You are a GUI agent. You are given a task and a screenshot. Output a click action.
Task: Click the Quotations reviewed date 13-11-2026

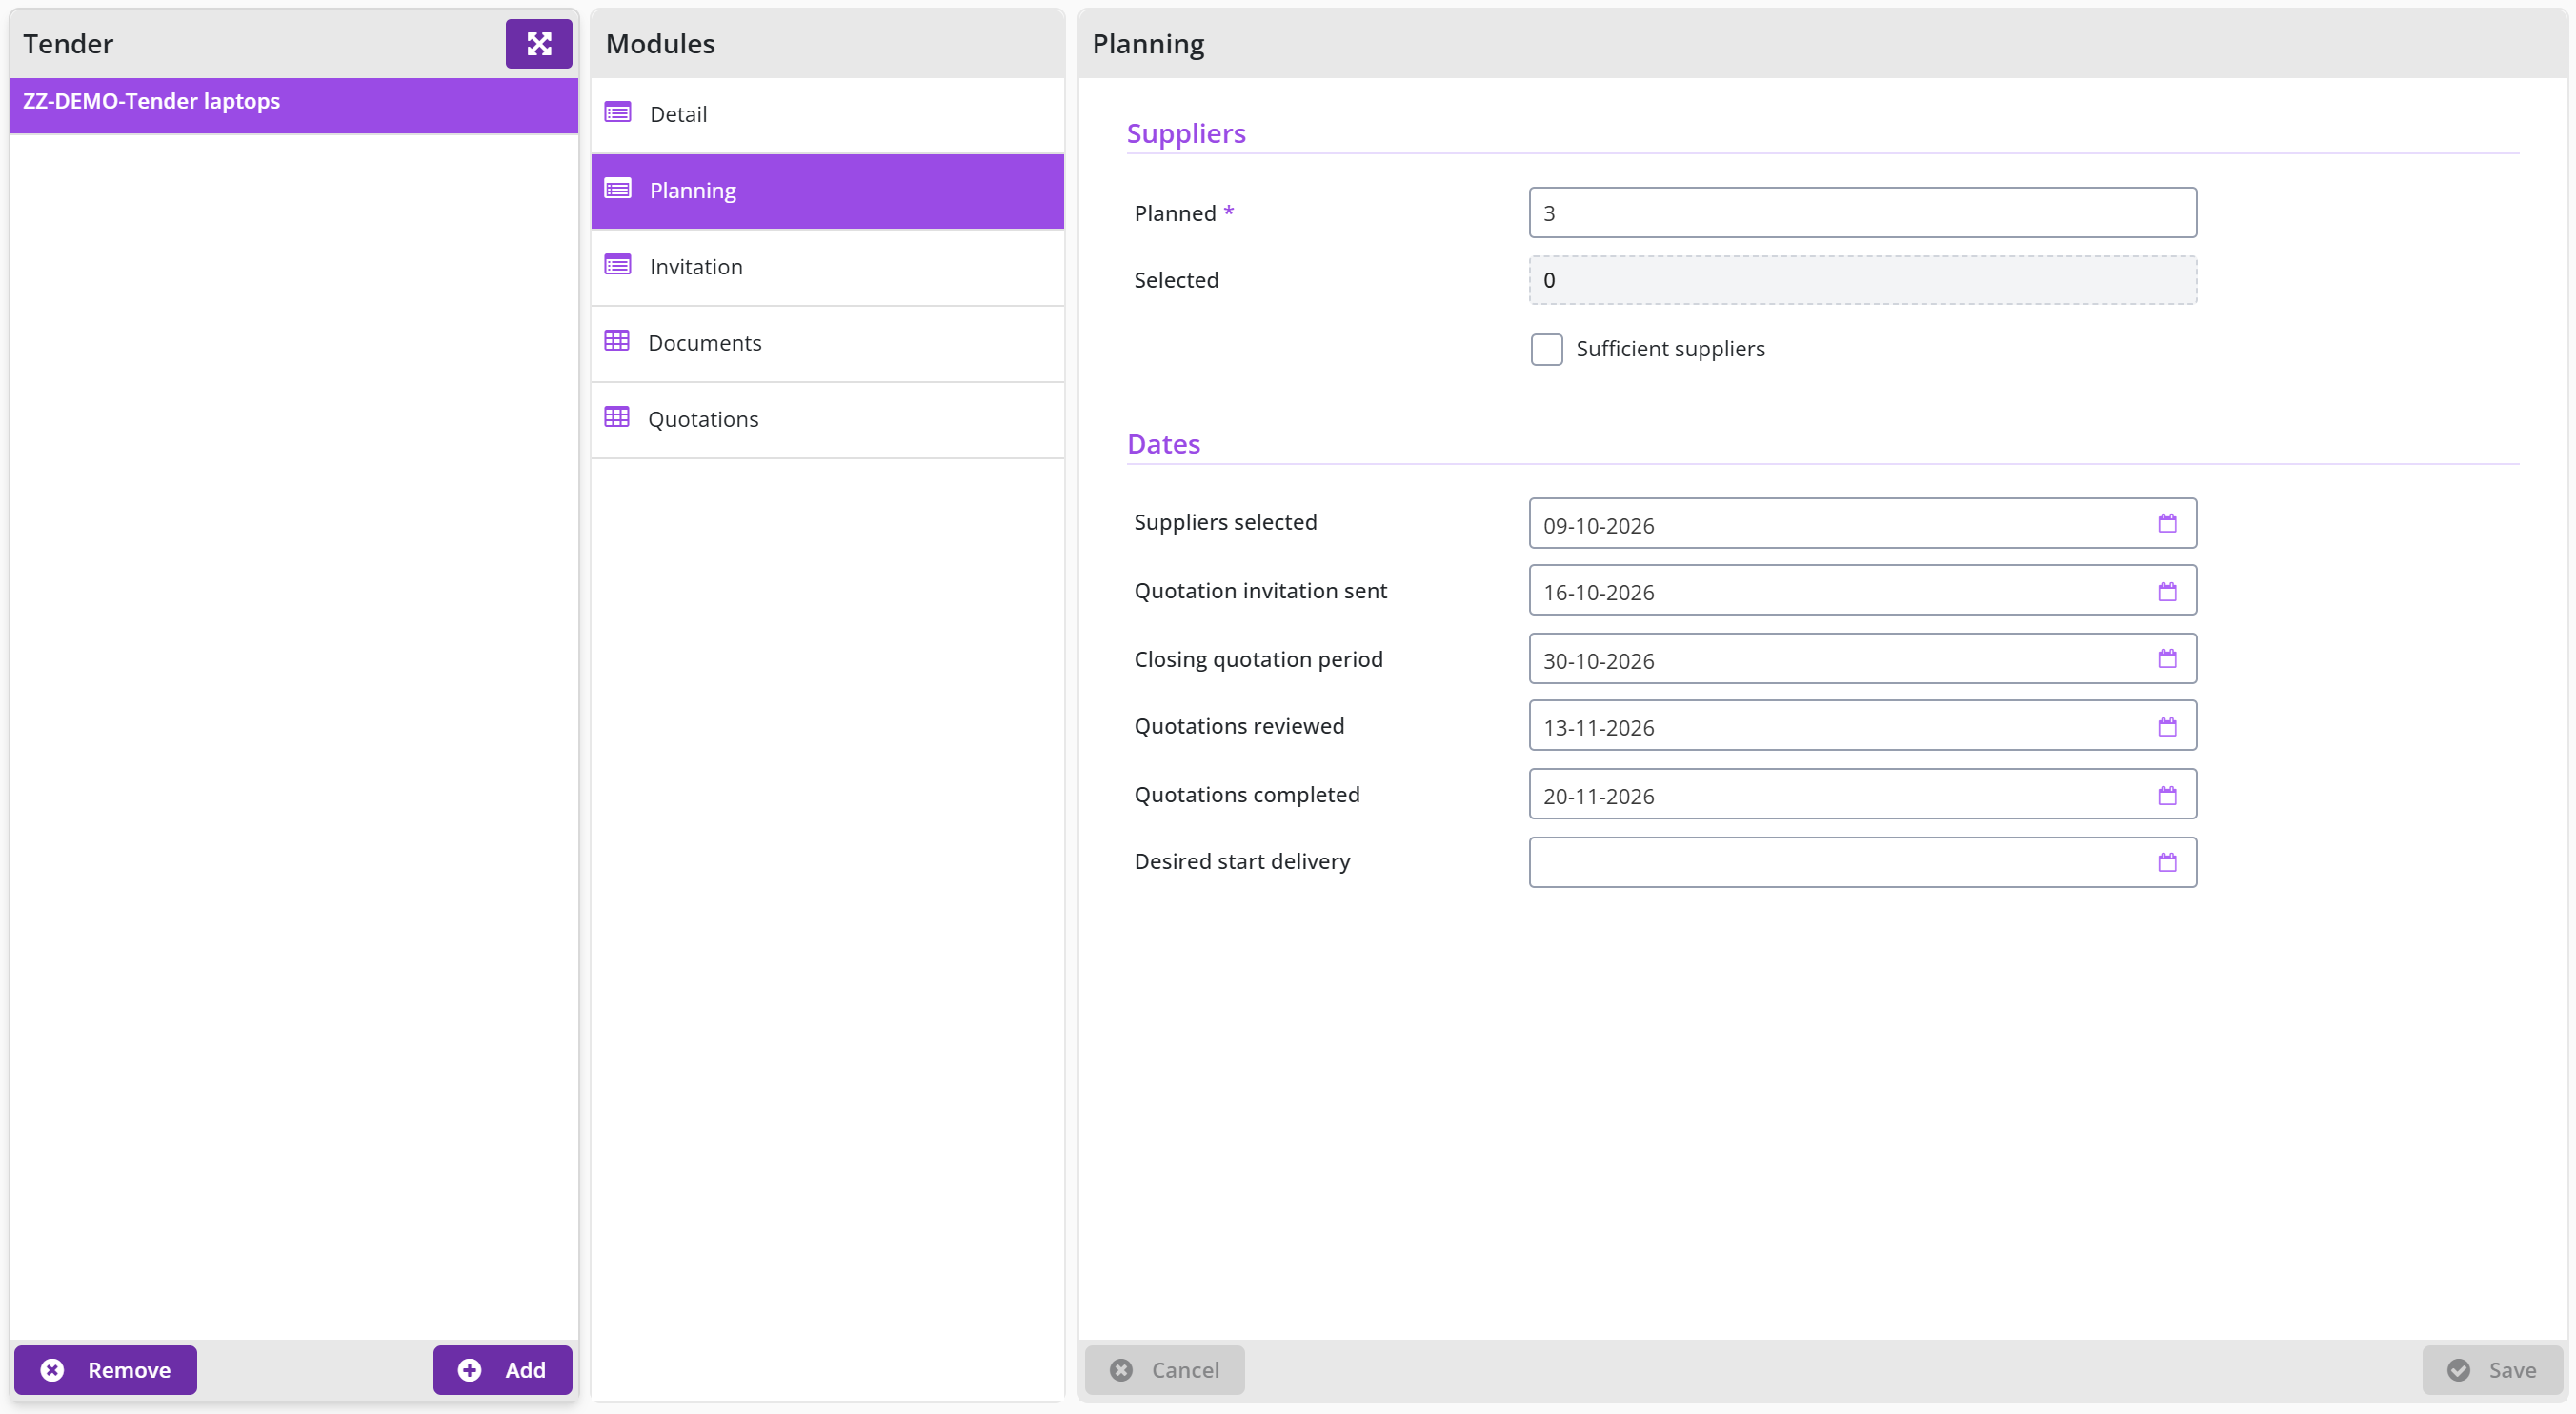pos(1598,728)
